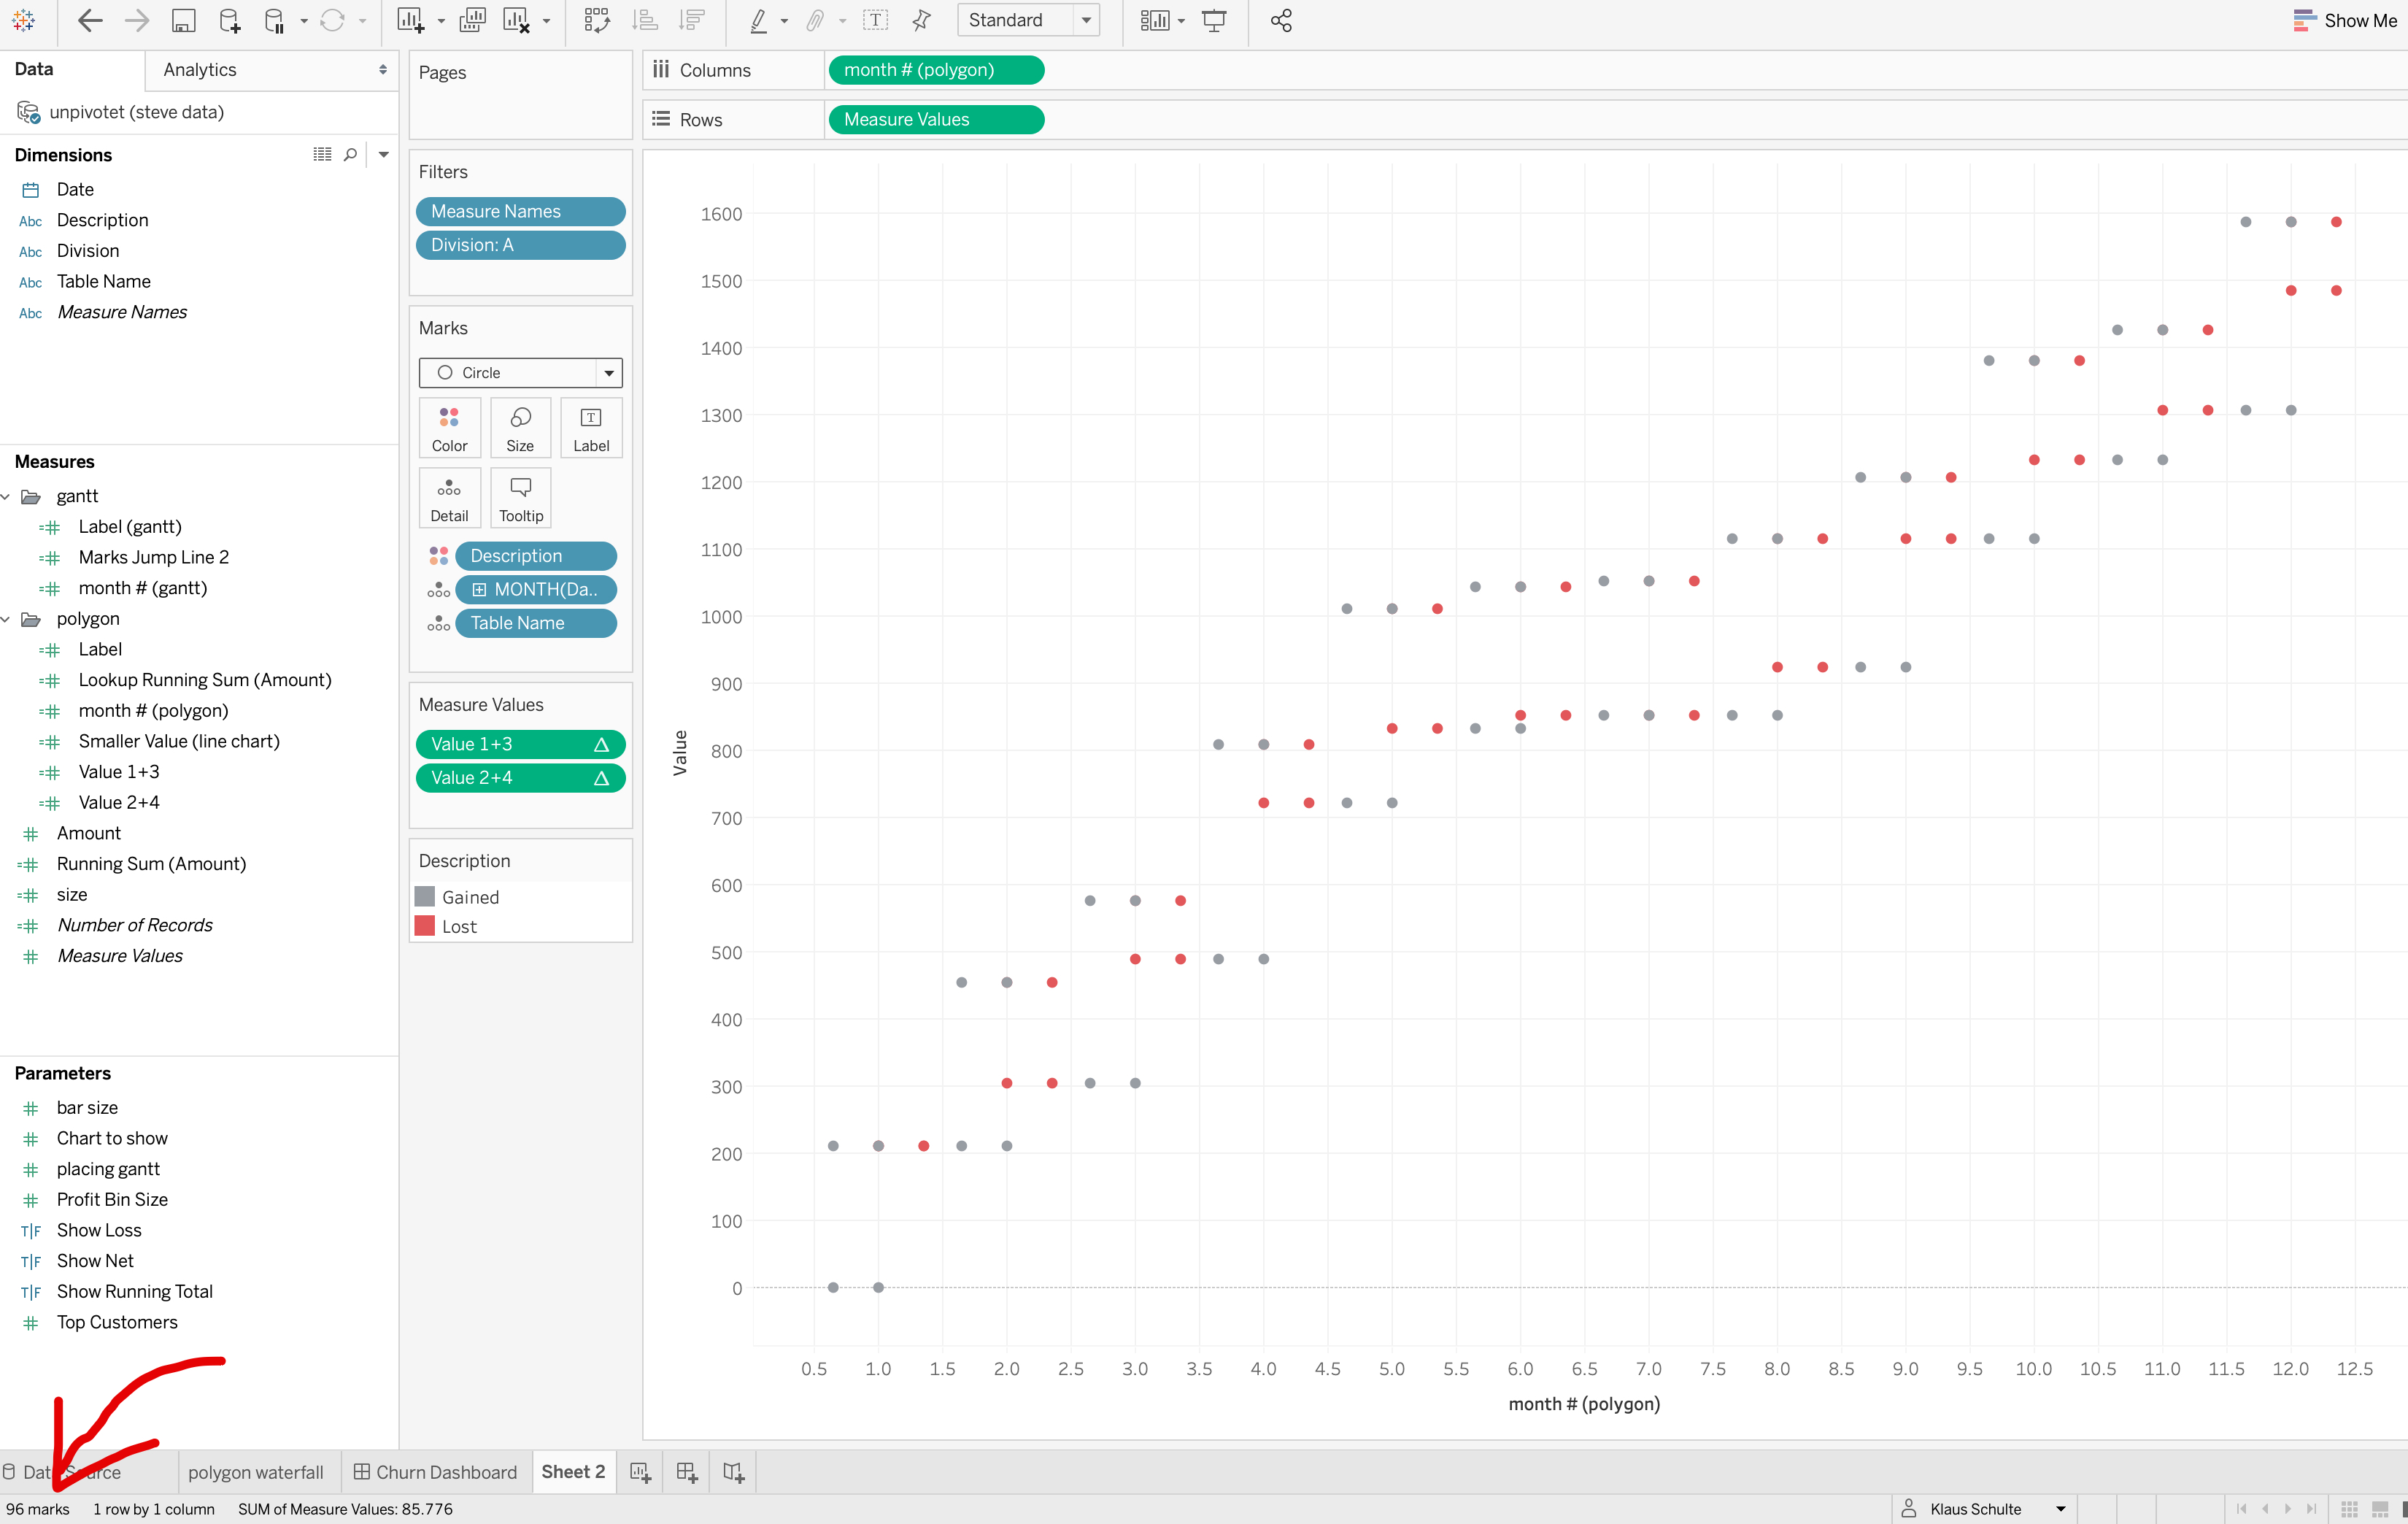The height and width of the screenshot is (1524, 2408).
Task: Click the Swap Rows and Columns icon
Action: 597,20
